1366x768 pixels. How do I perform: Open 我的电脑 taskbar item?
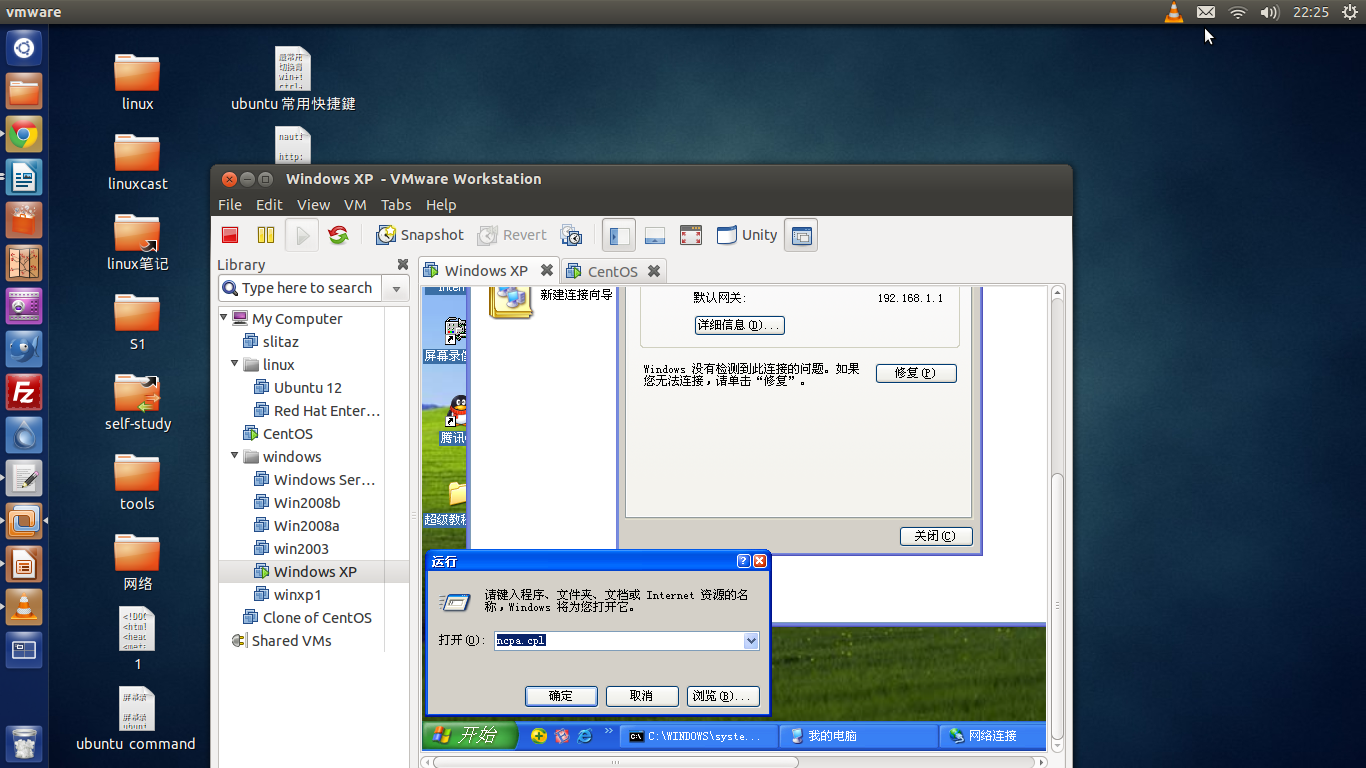858,736
